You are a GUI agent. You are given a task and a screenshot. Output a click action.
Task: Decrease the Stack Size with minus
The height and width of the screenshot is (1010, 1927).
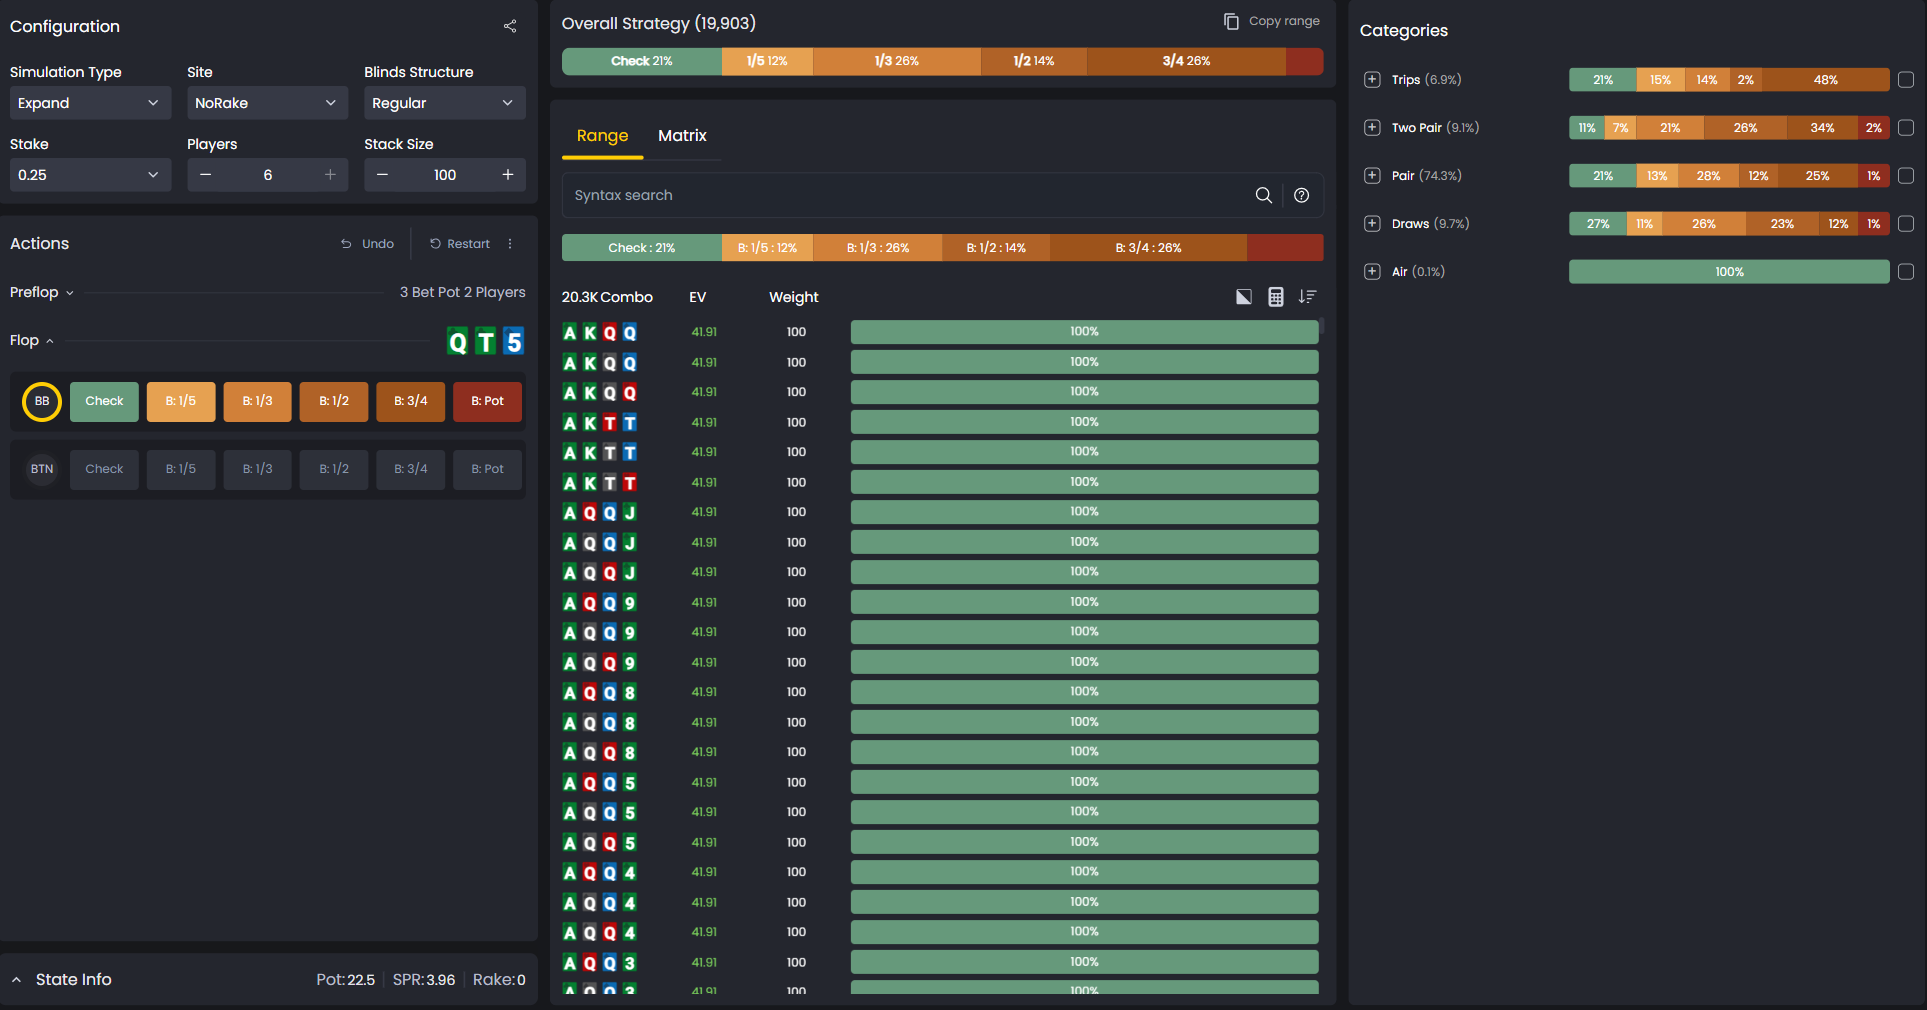tap(382, 175)
